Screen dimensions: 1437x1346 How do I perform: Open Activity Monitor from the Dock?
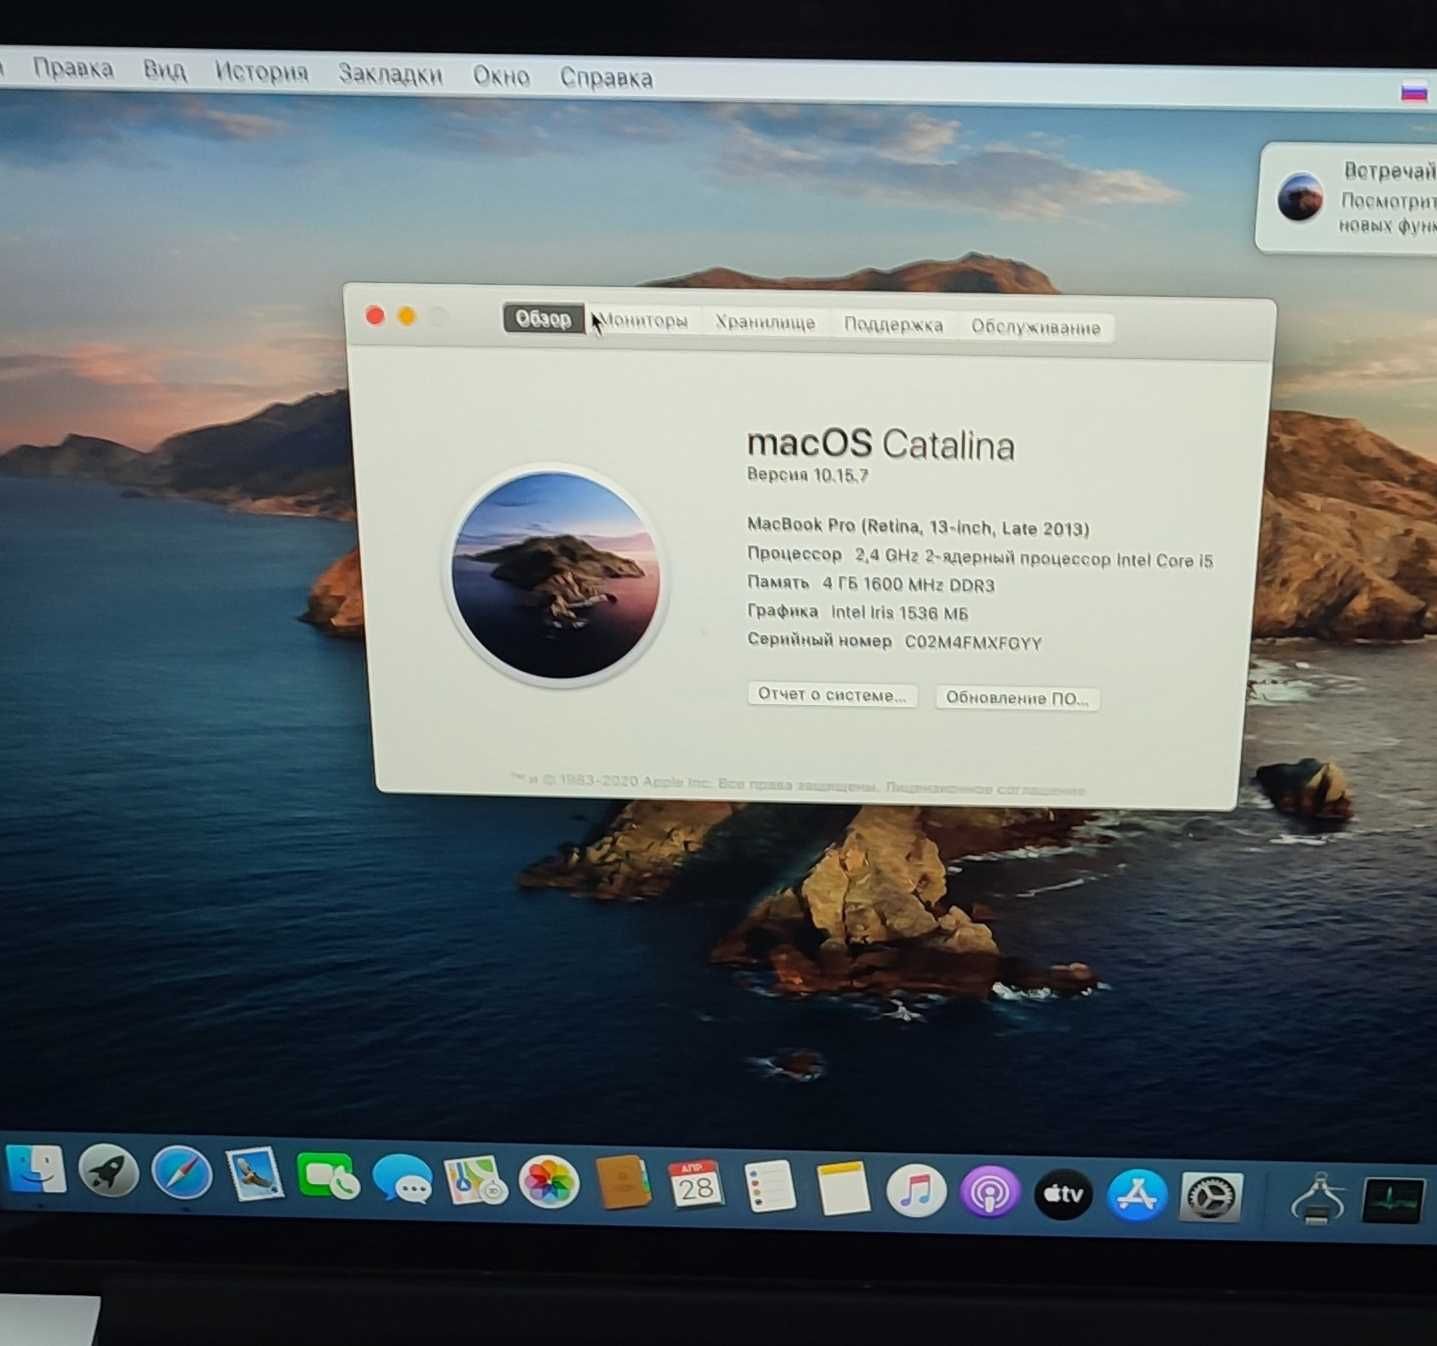pyautogui.click(x=1392, y=1199)
